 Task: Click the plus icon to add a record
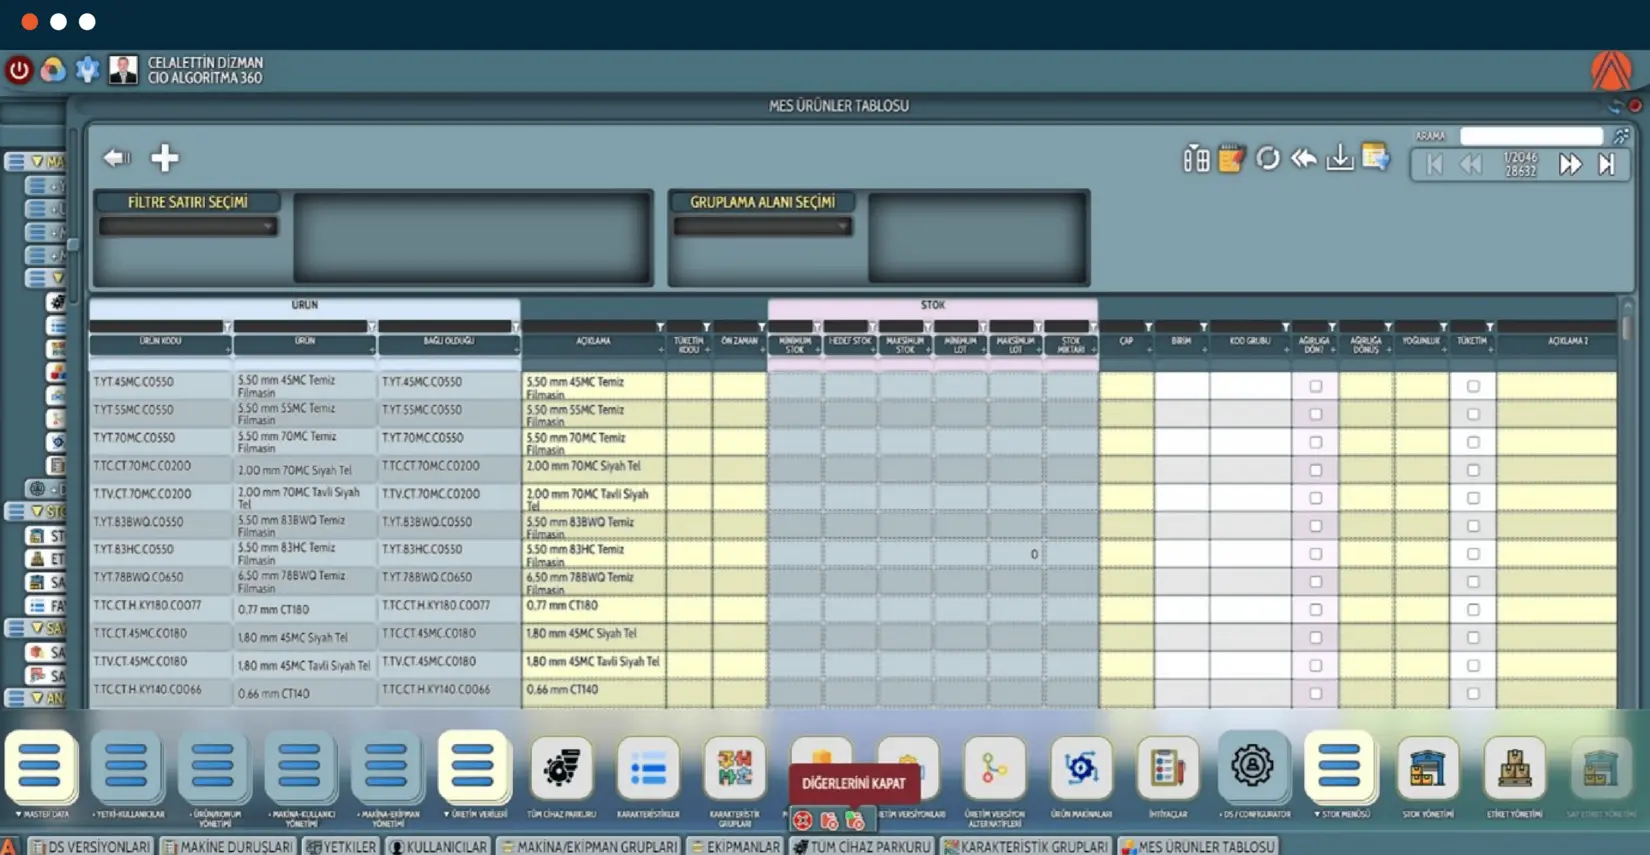[x=165, y=158]
